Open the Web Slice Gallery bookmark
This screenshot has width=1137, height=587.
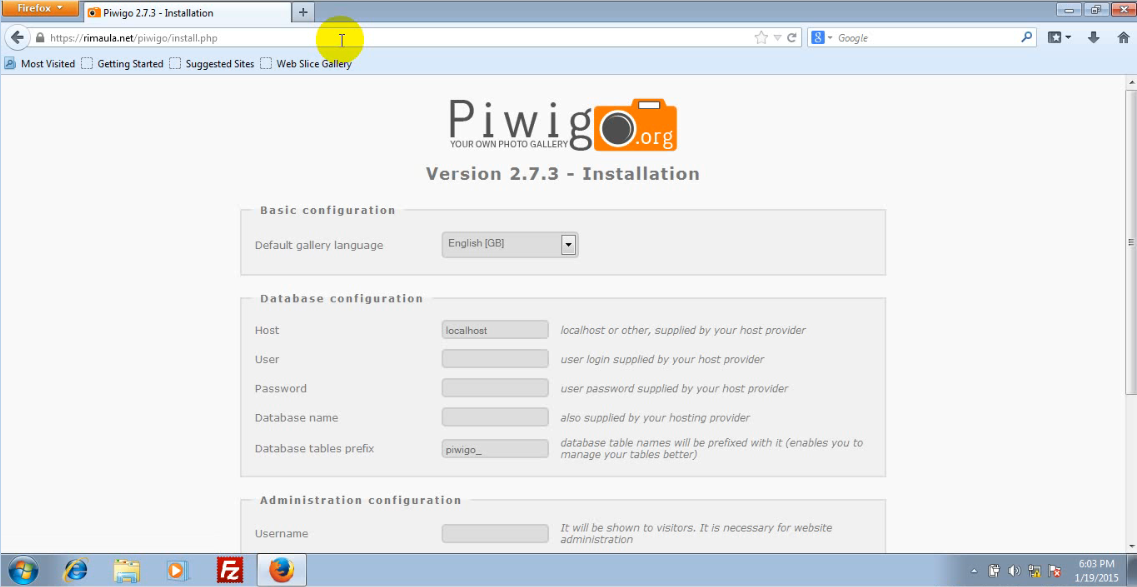[306, 64]
